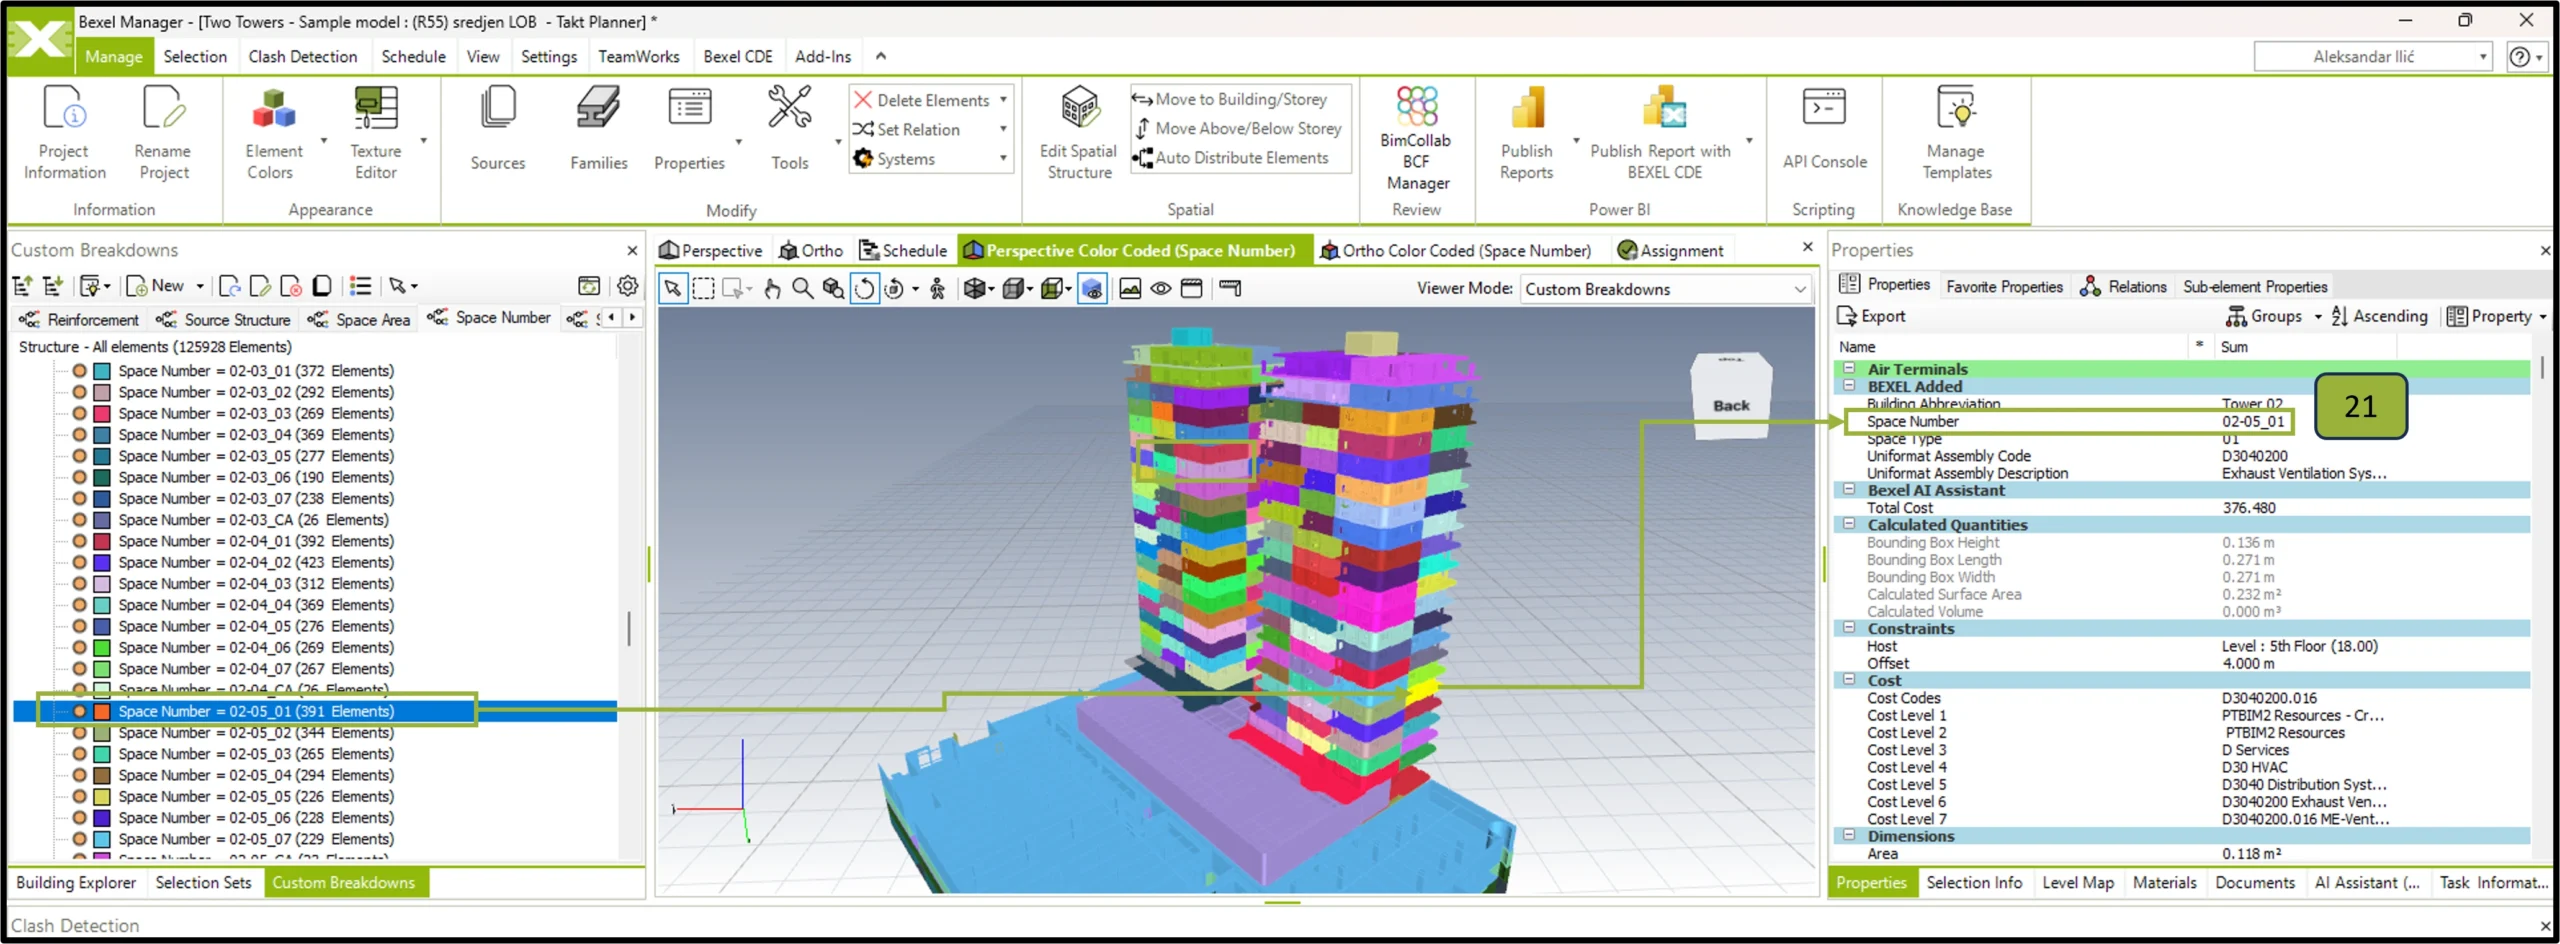Click Export in Properties panel
The height and width of the screenshot is (944, 2560).
[1871, 316]
